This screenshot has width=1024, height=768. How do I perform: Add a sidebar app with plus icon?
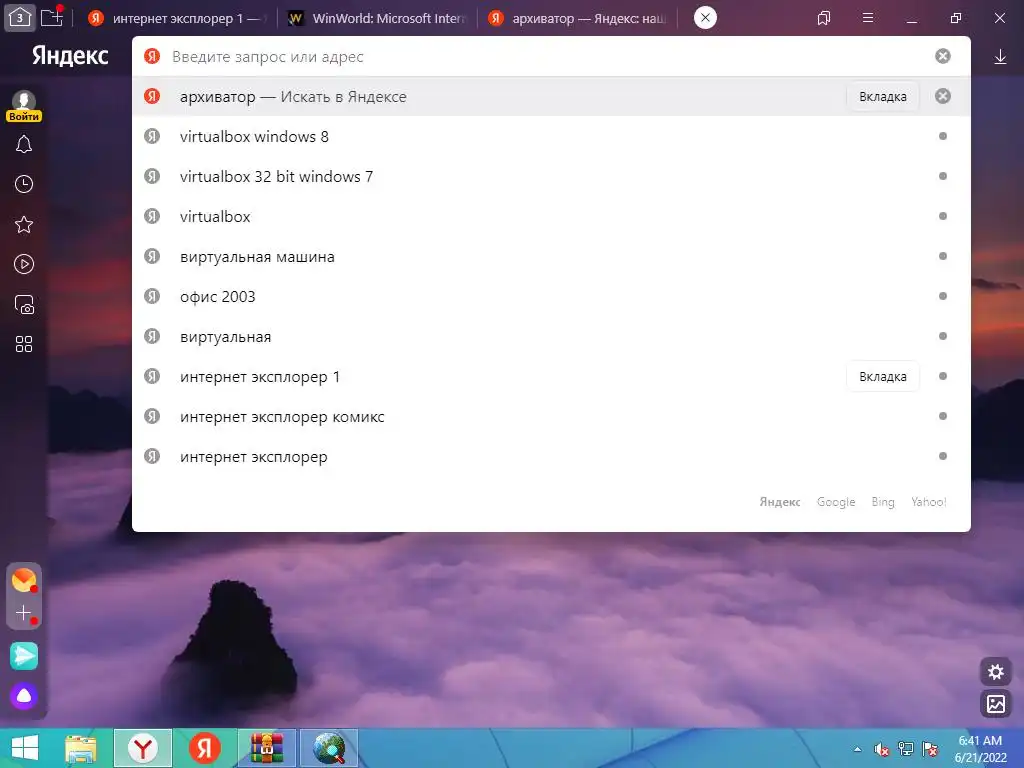24,613
